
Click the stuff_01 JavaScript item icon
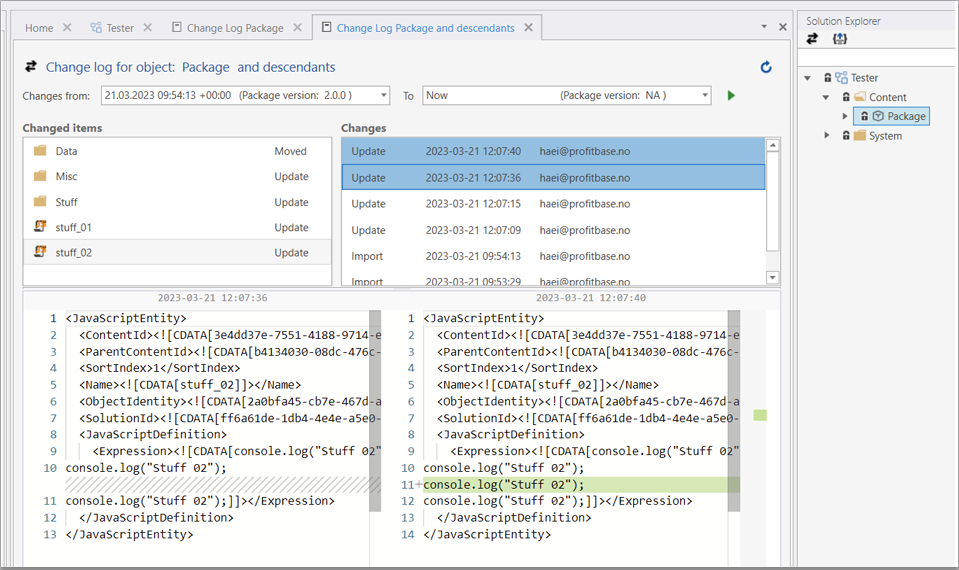(40, 227)
